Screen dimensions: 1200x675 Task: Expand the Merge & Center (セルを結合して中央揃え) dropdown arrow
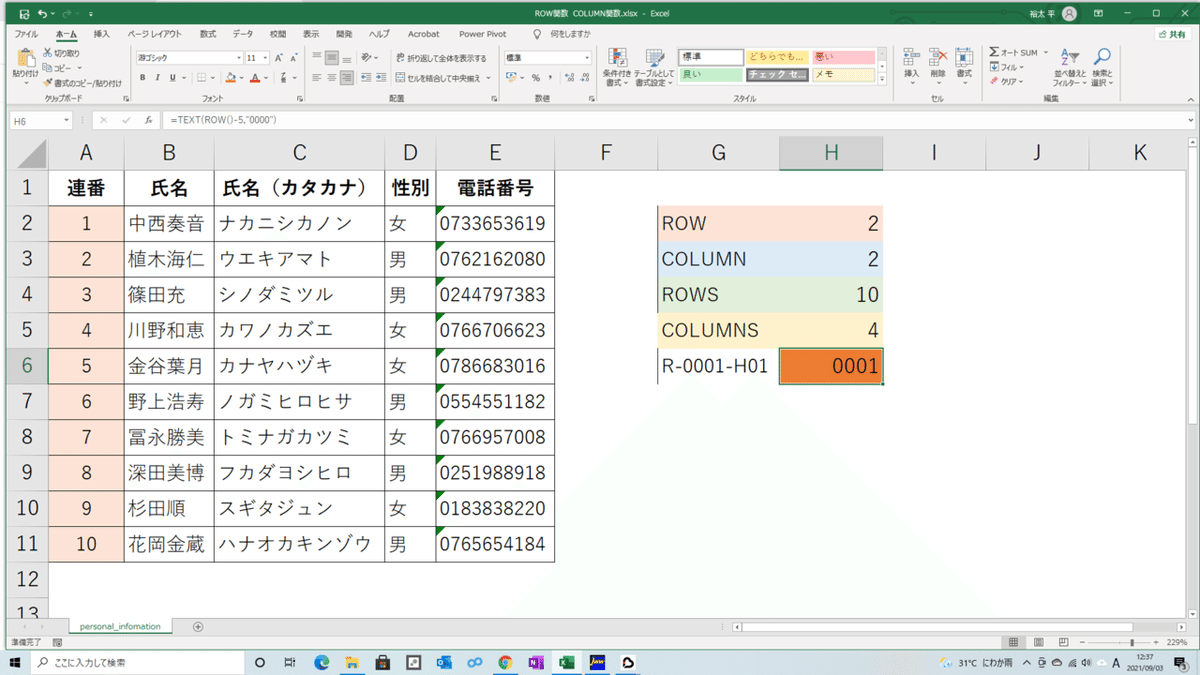(490, 78)
